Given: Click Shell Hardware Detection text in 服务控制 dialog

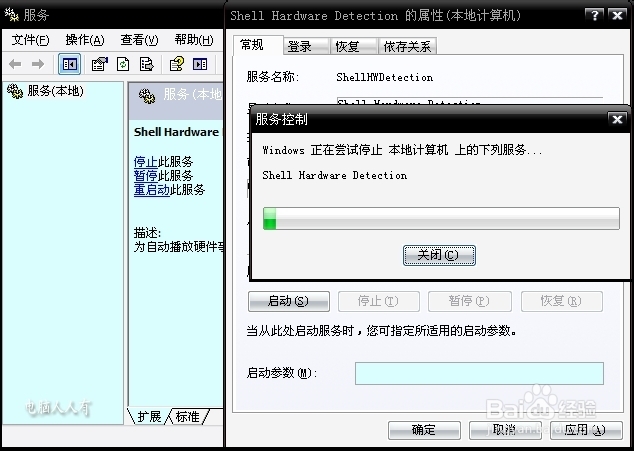Looking at the screenshot, I should [334, 175].
